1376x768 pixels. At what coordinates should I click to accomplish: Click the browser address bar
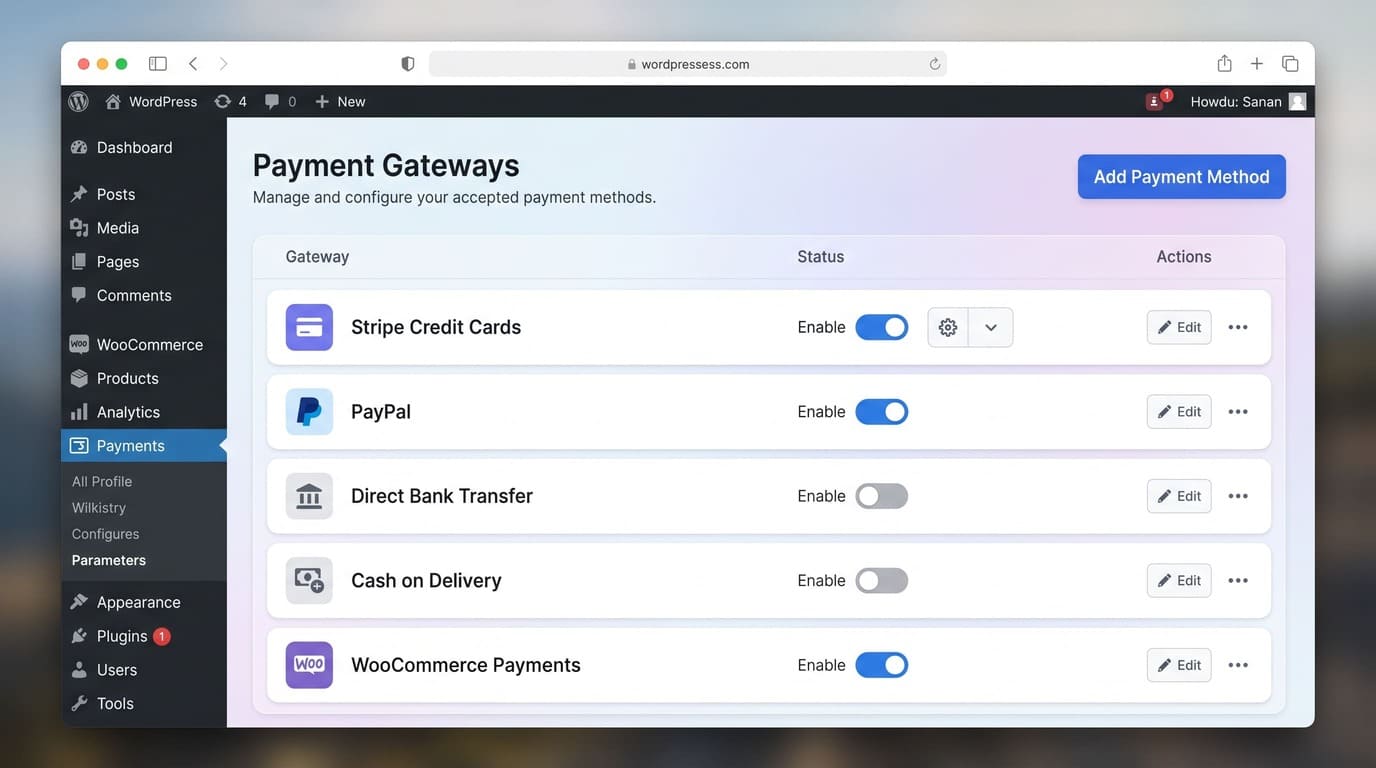click(x=688, y=64)
